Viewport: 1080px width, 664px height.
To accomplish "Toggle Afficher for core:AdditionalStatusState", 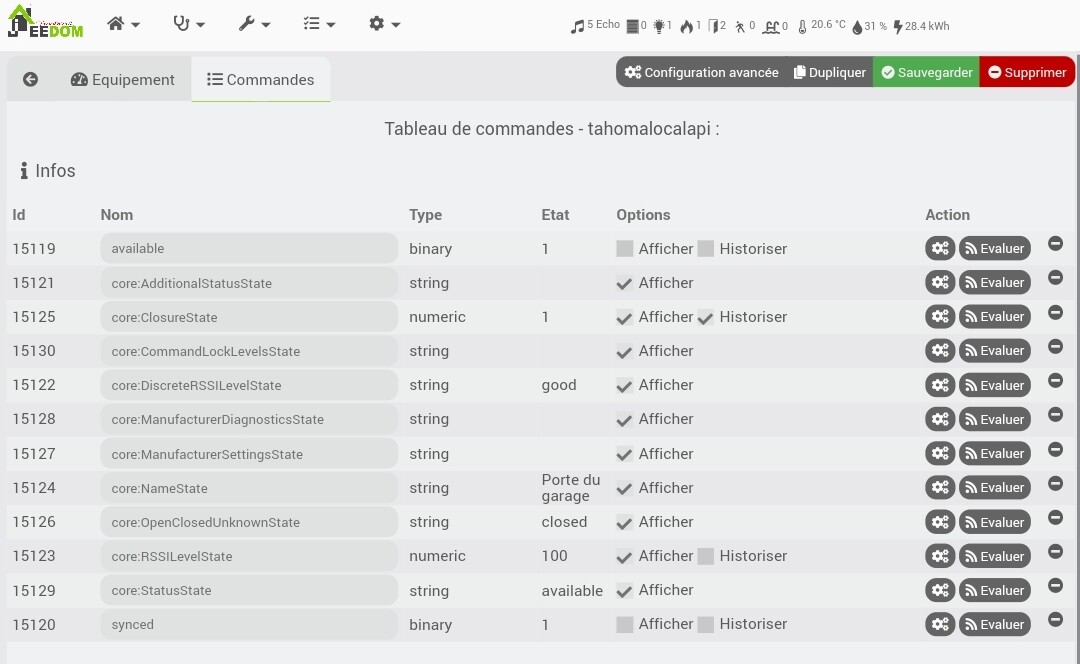I will point(625,283).
